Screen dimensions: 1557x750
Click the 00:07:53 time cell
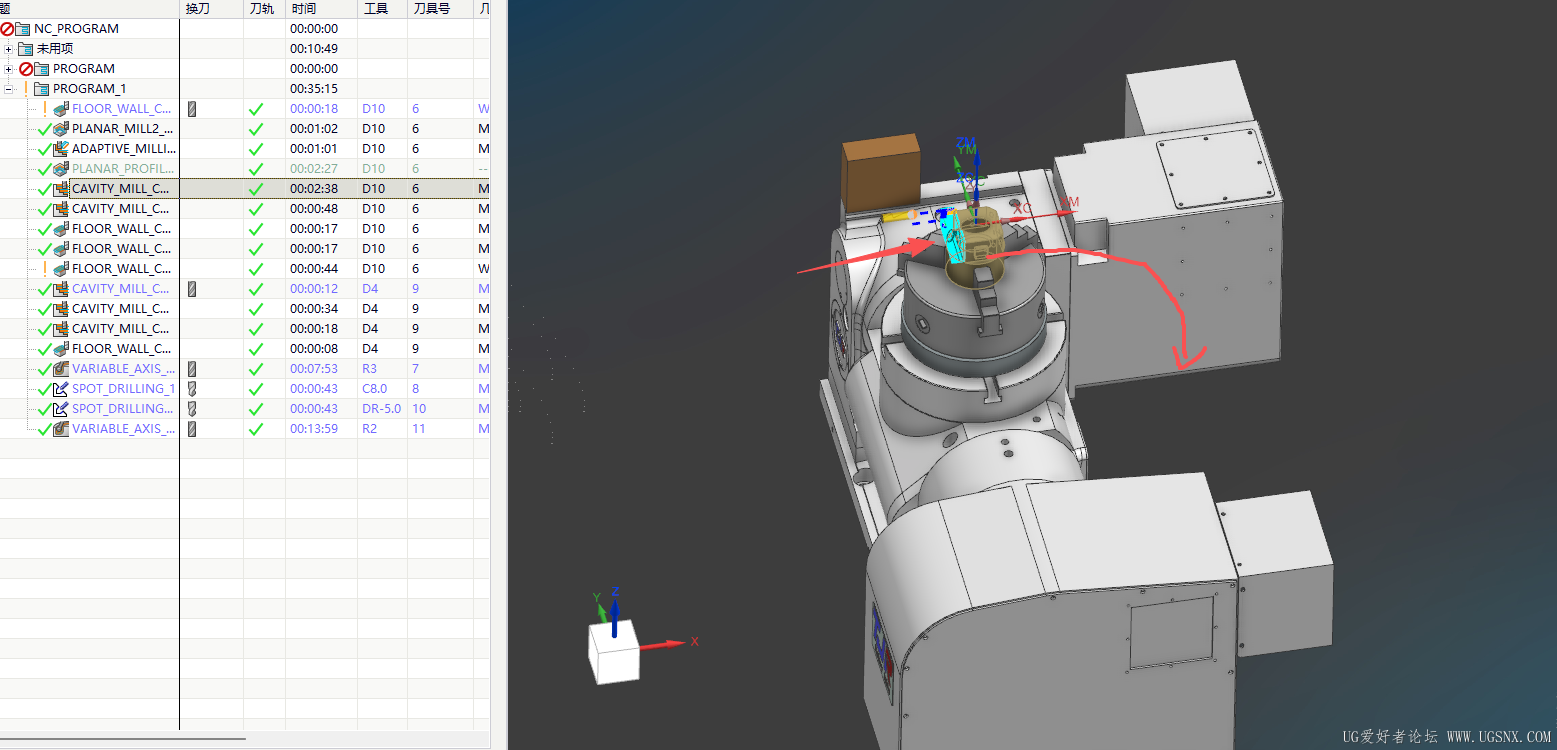(314, 369)
